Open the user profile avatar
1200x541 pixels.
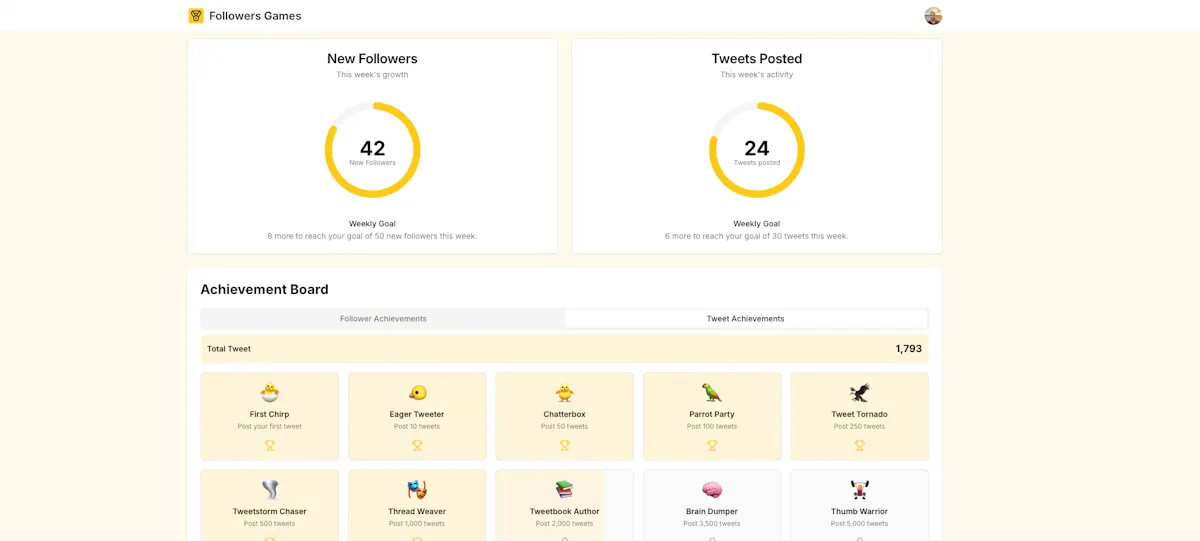pos(933,16)
